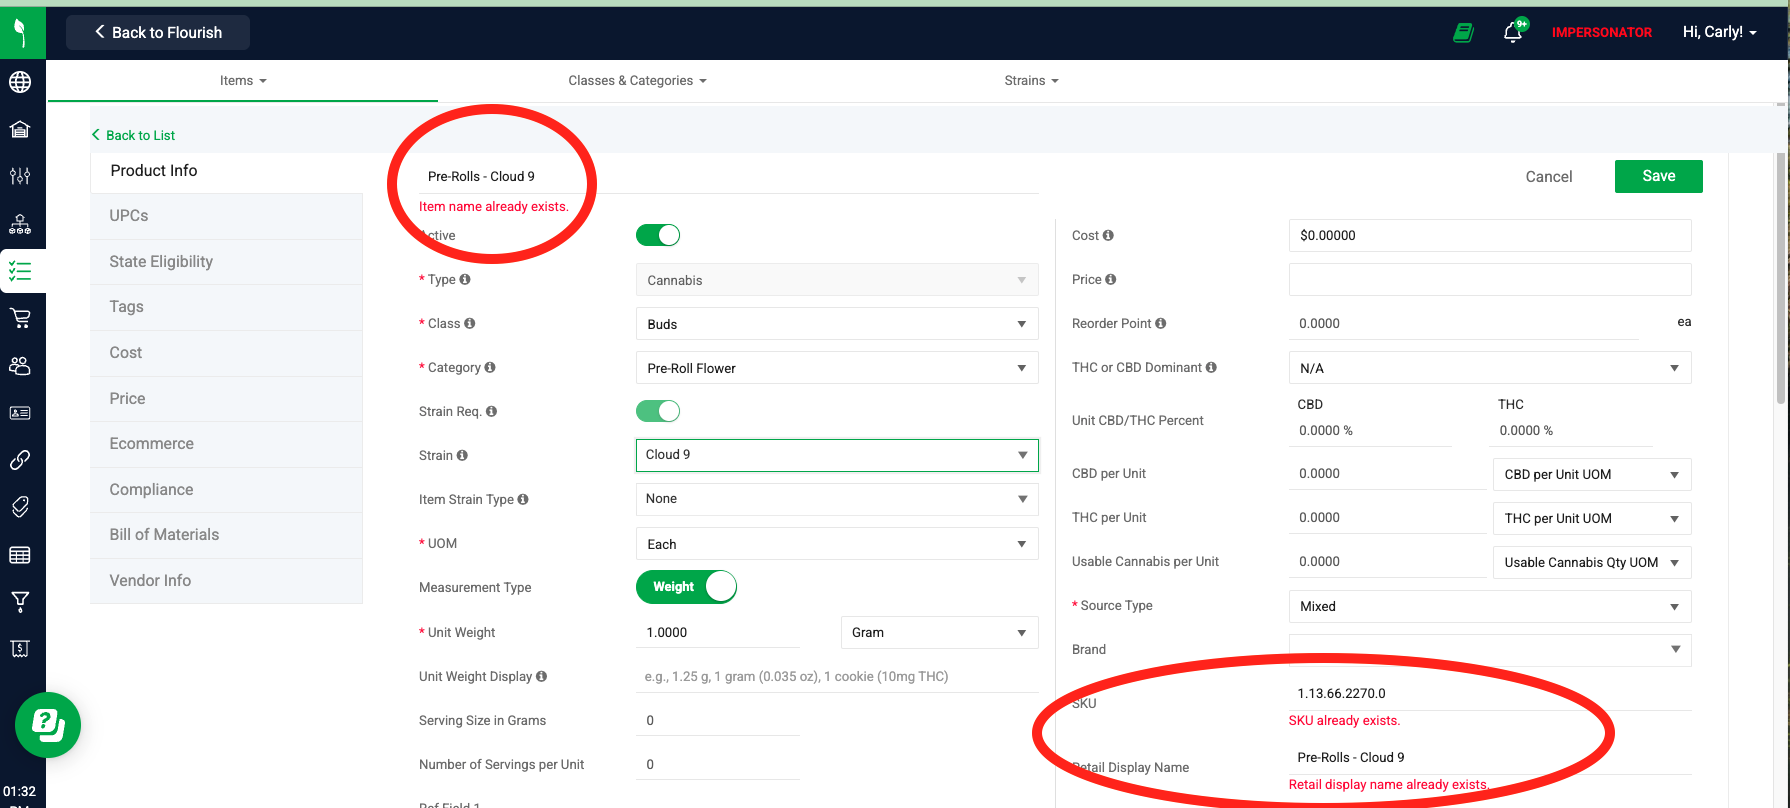Open the Category dropdown showing Pre-Roll Flower
This screenshot has width=1790, height=808.
[837, 368]
